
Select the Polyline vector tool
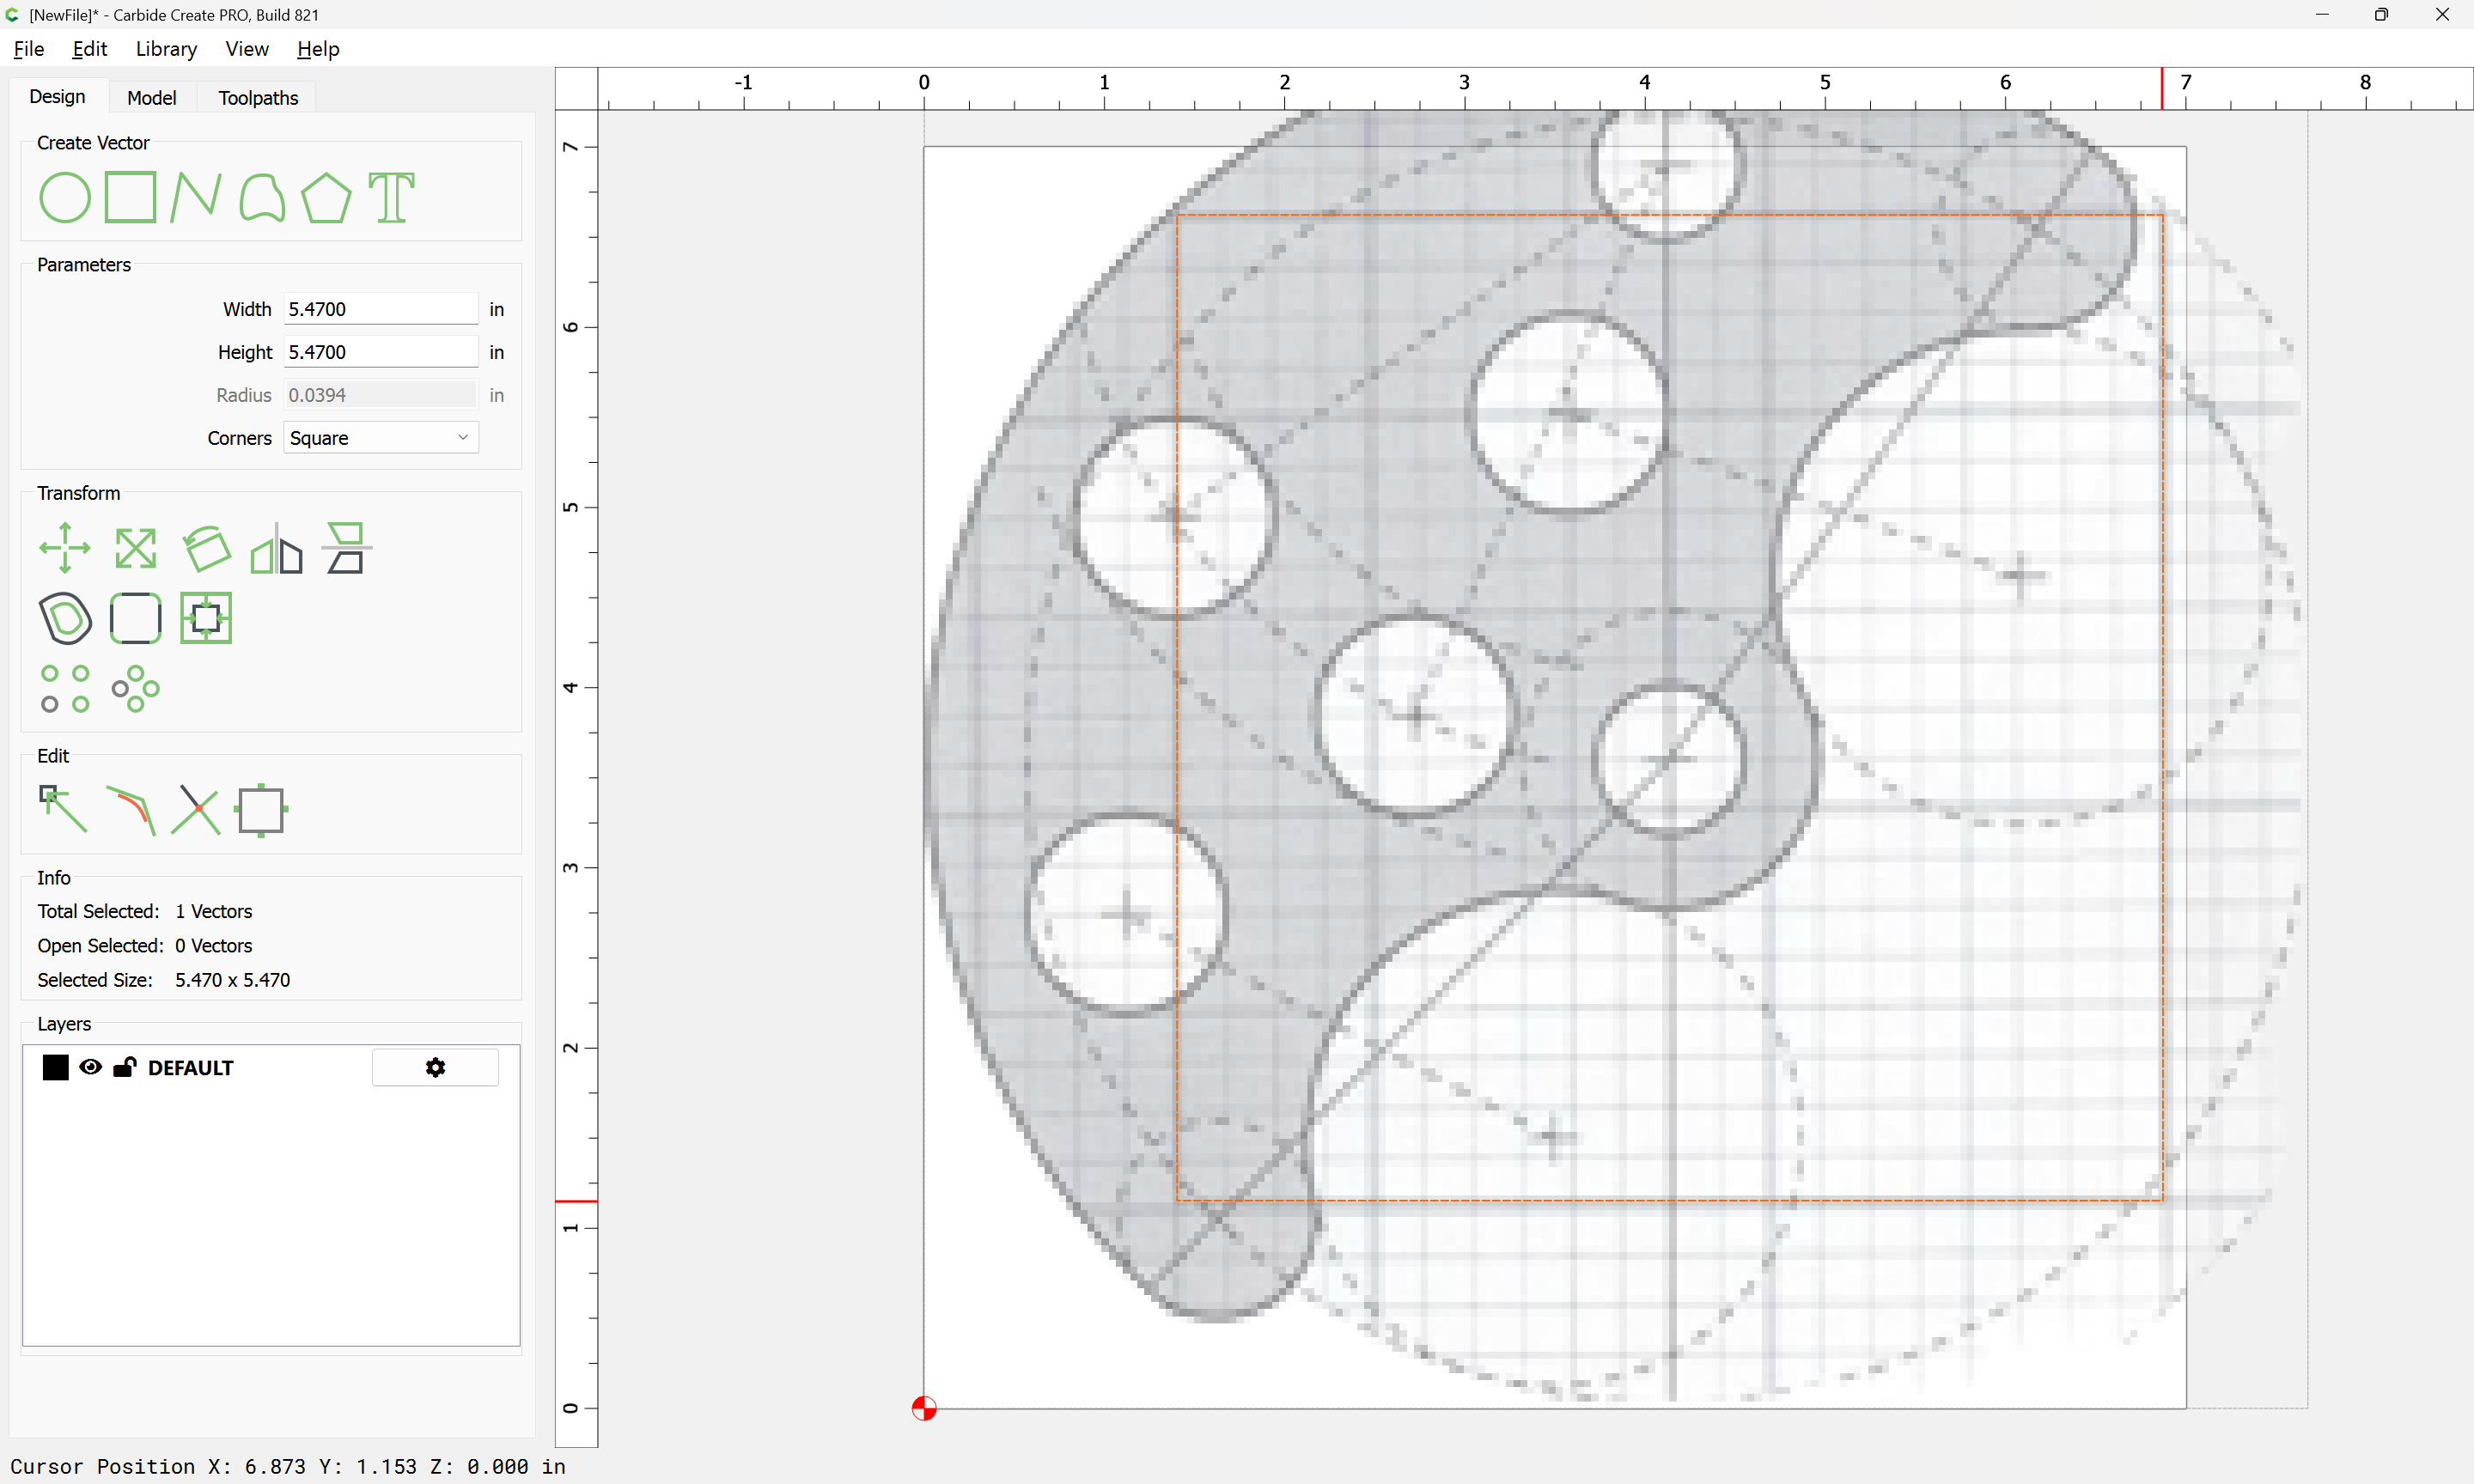(x=196, y=197)
